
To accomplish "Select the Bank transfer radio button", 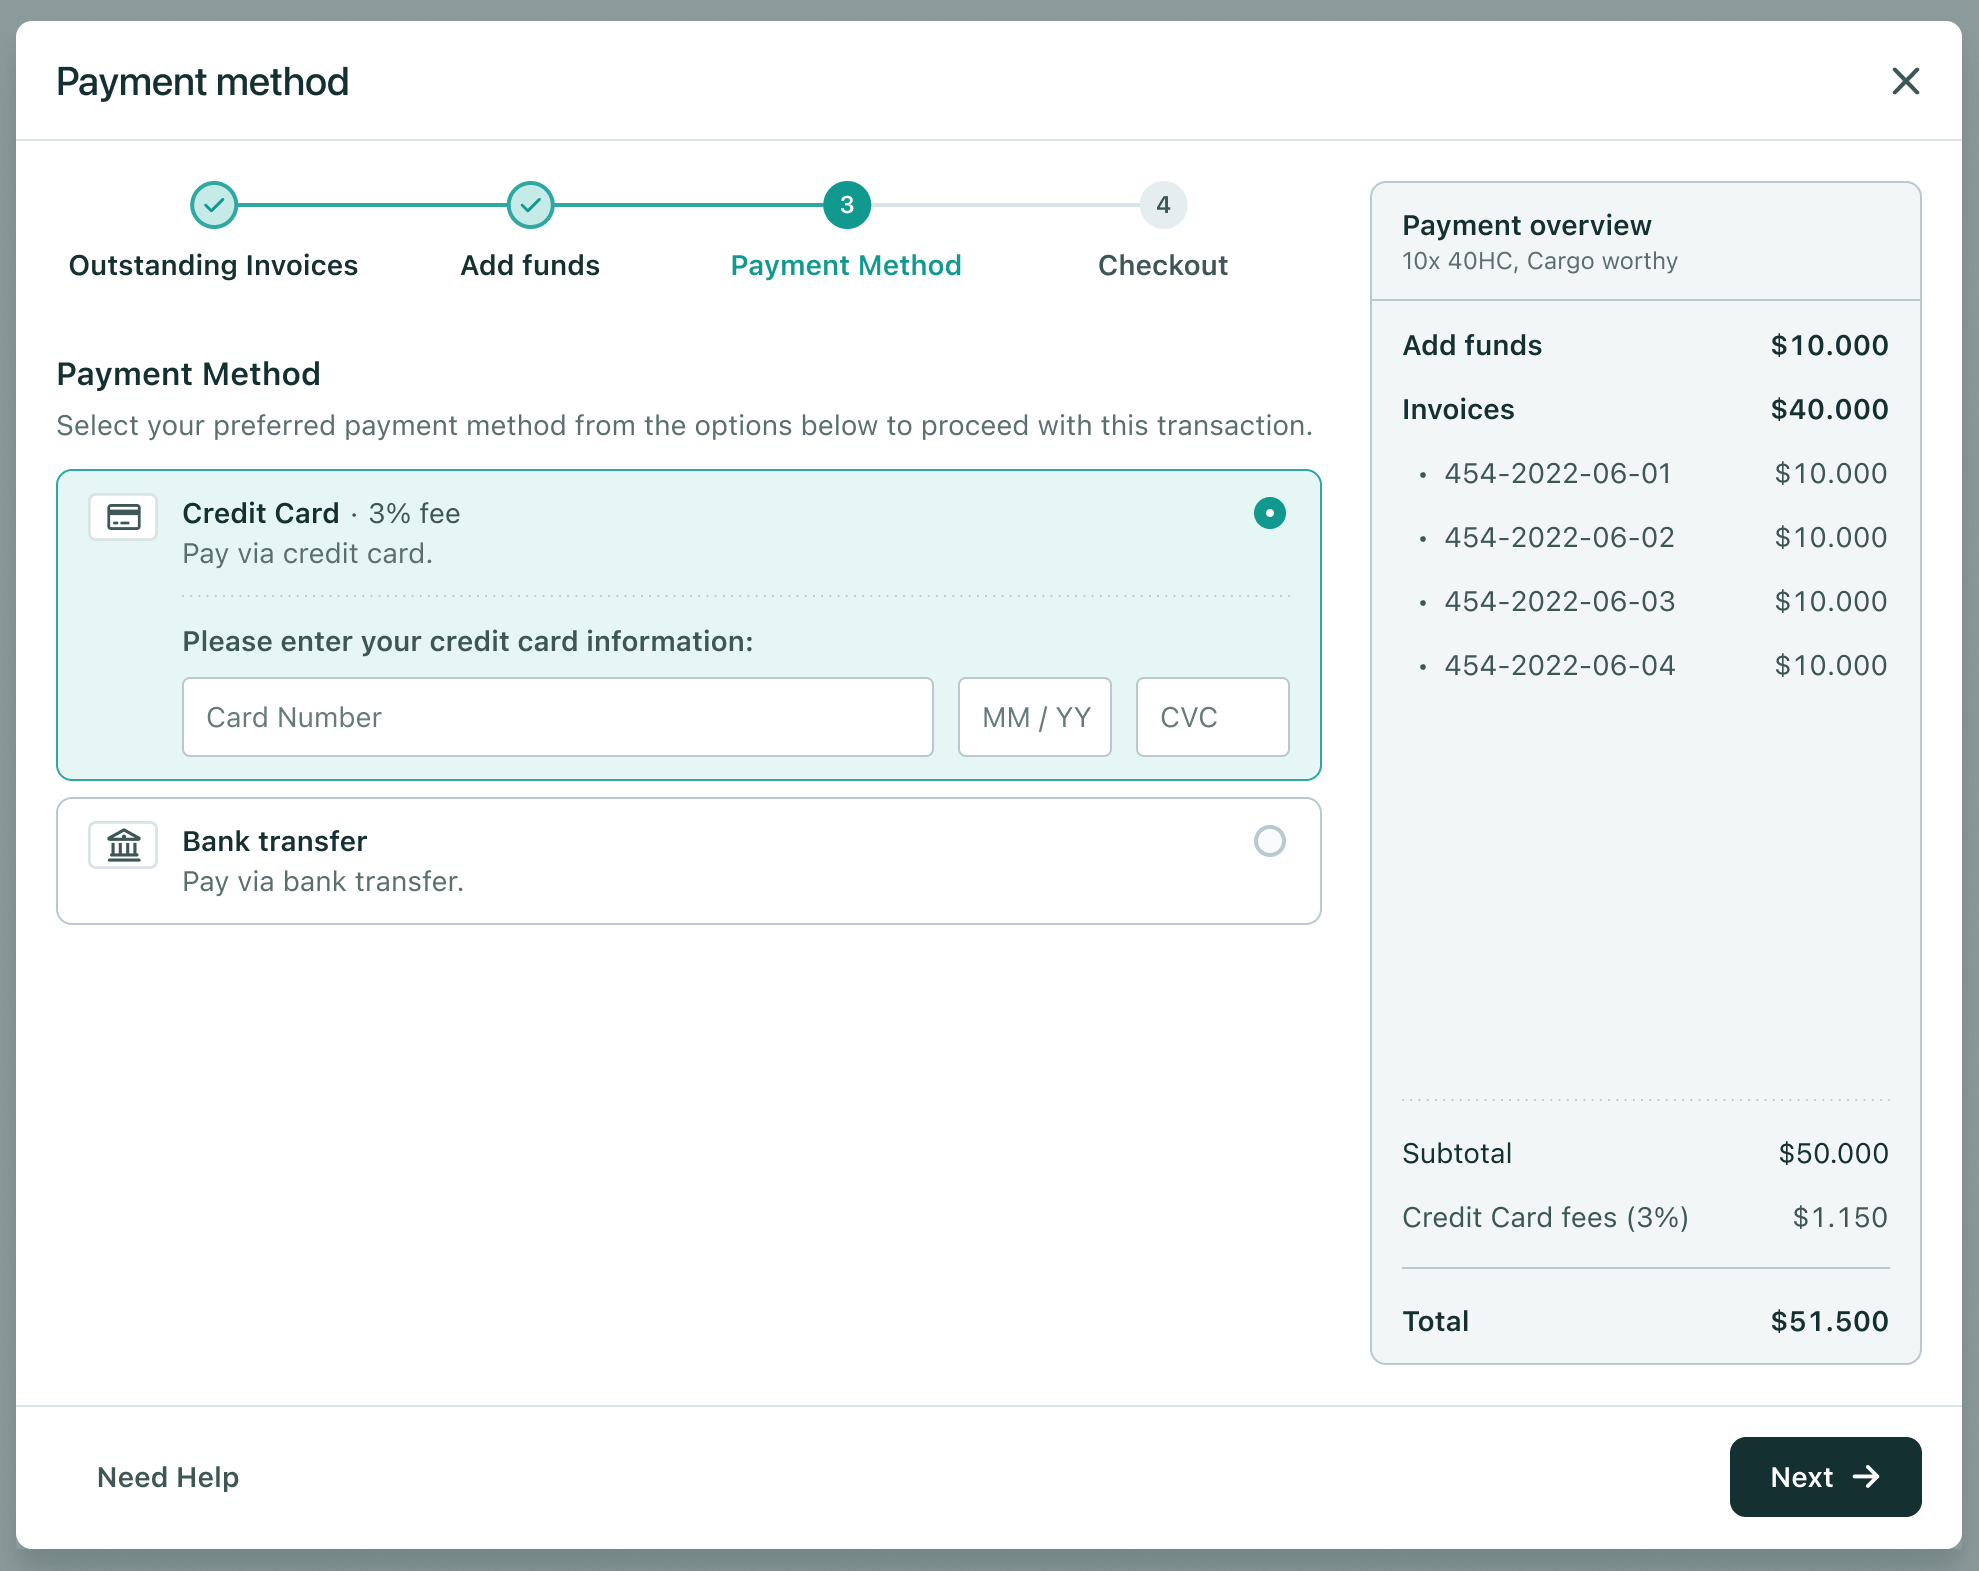I will [x=1270, y=841].
